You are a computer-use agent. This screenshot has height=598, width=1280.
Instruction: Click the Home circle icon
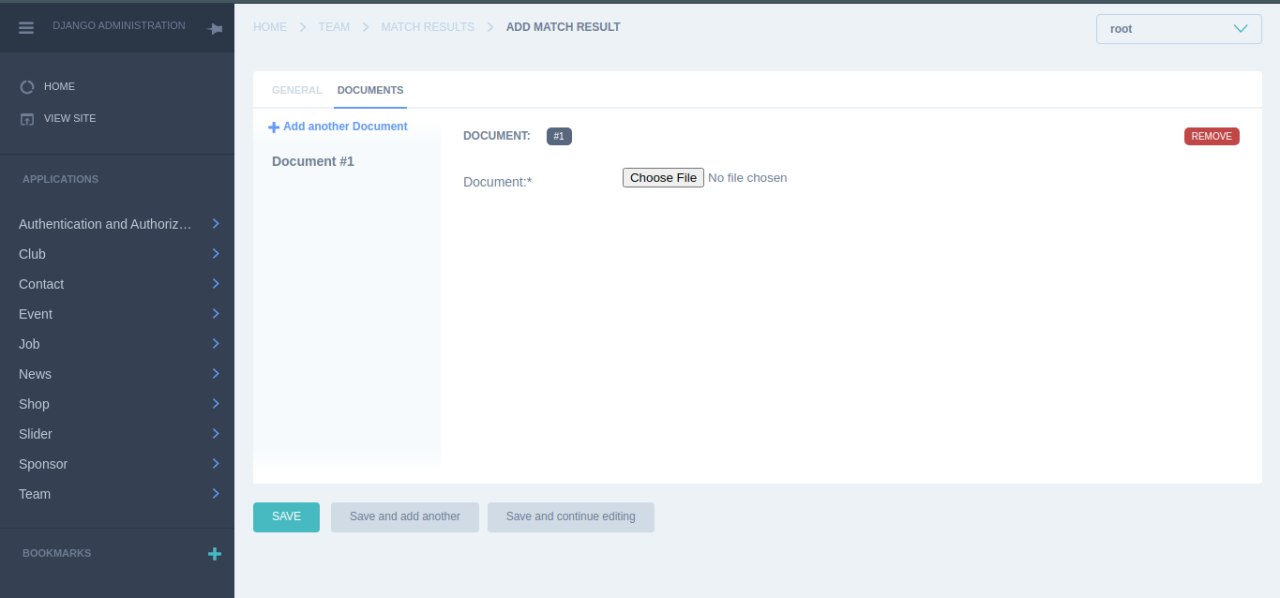[27, 87]
